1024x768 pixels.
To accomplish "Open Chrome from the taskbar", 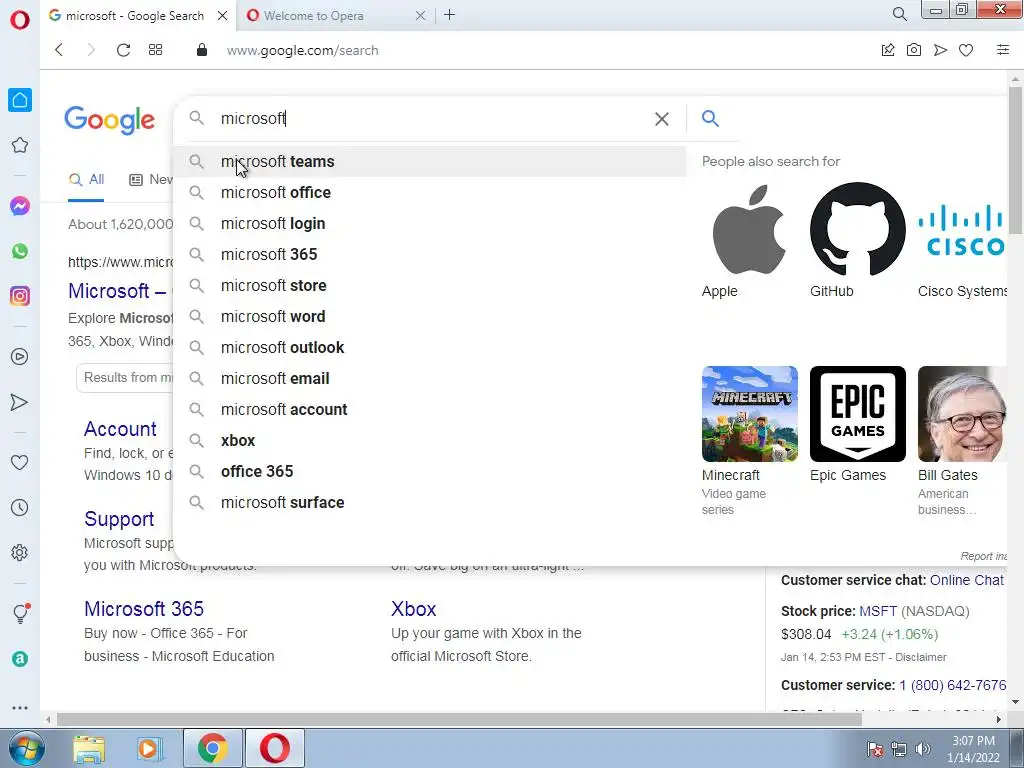I will (212, 748).
